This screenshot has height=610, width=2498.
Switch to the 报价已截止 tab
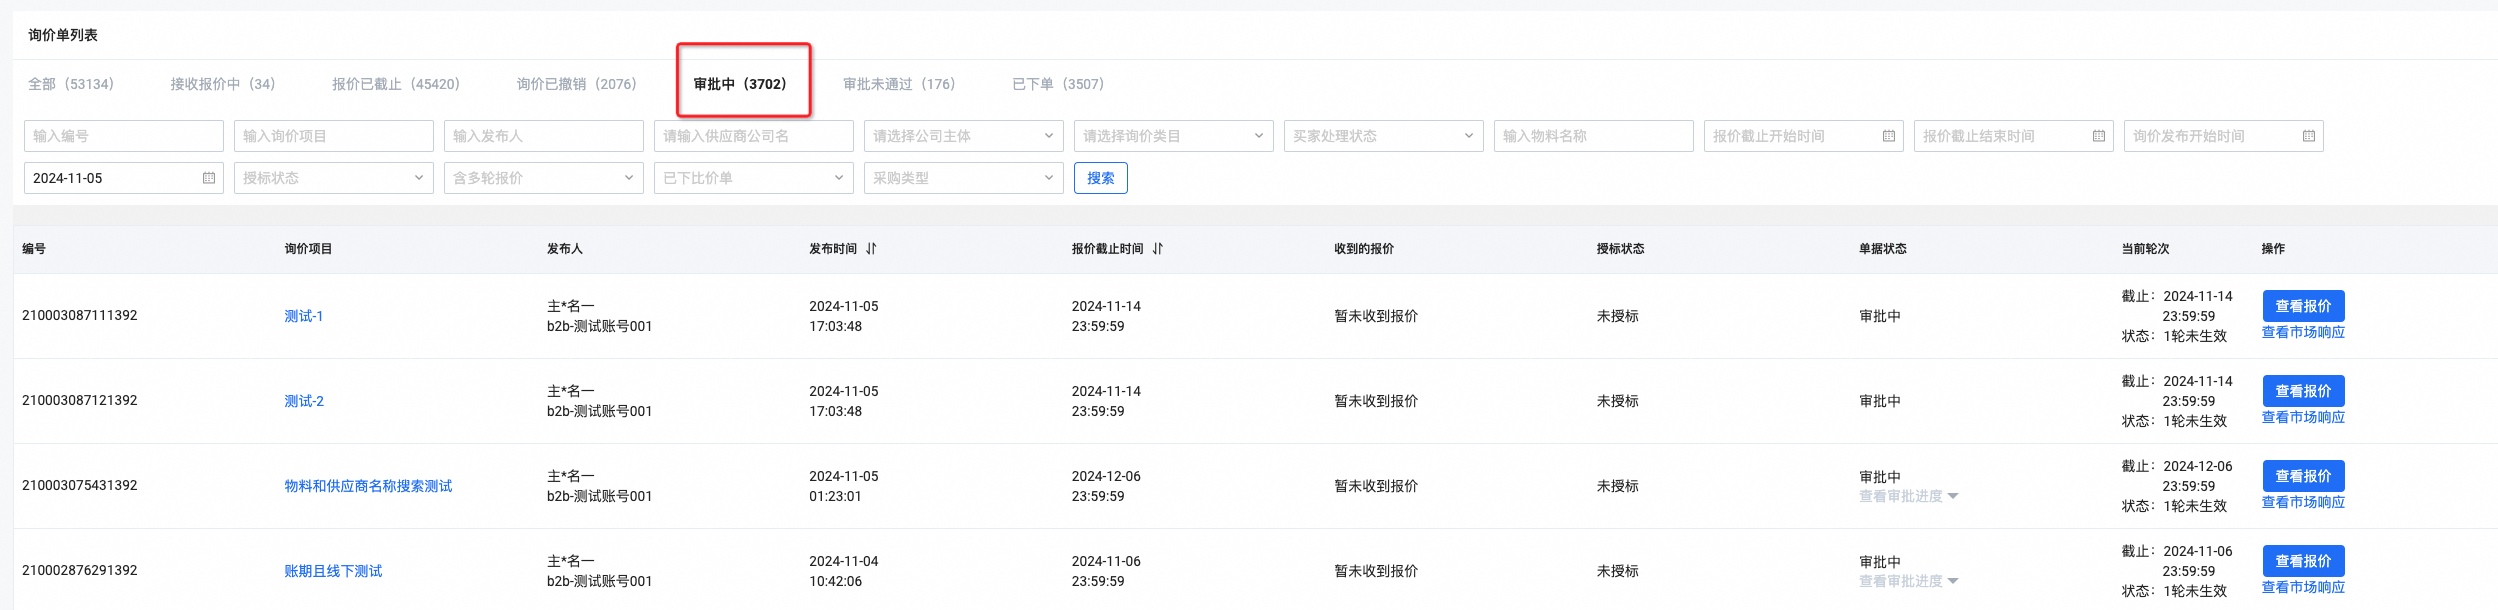pyautogui.click(x=395, y=84)
